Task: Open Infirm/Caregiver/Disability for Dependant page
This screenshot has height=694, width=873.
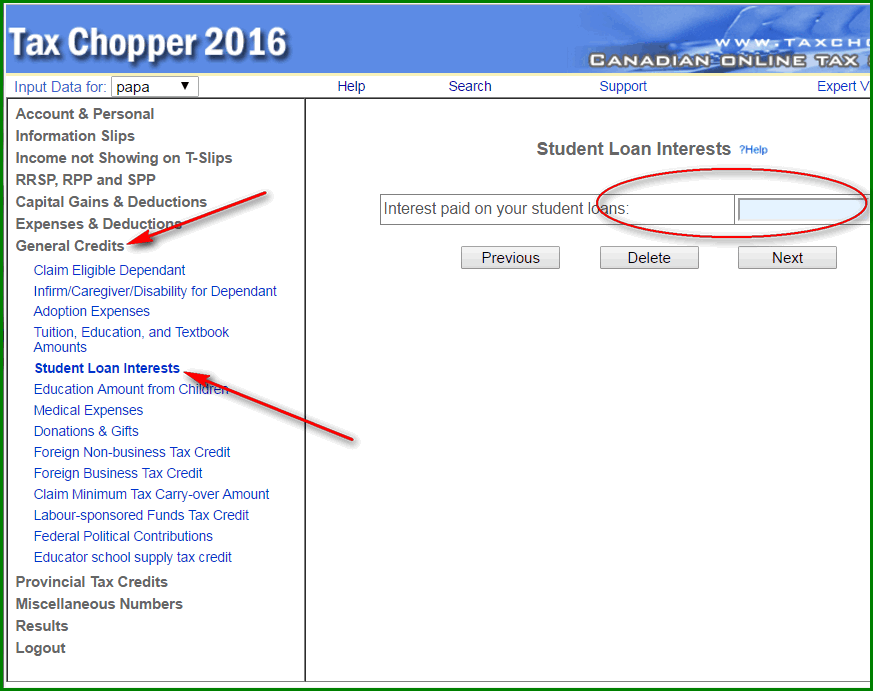Action: 155,291
